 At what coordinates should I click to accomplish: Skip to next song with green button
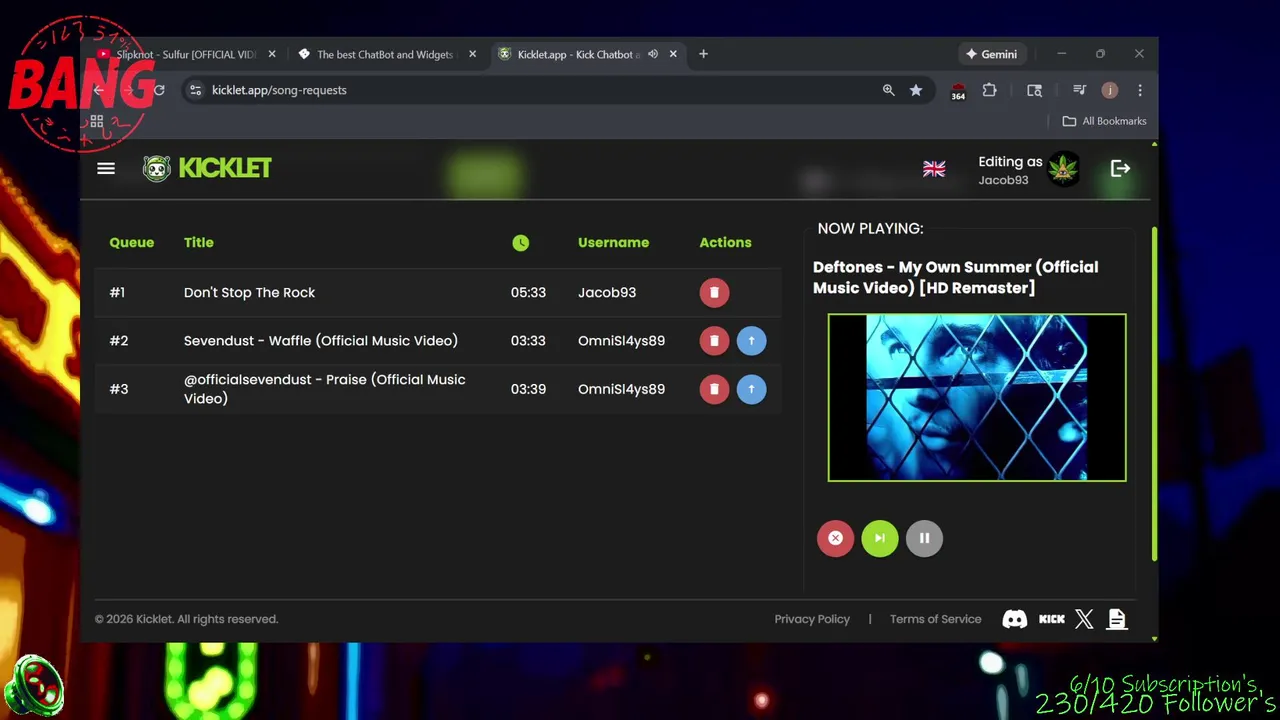[880, 538]
